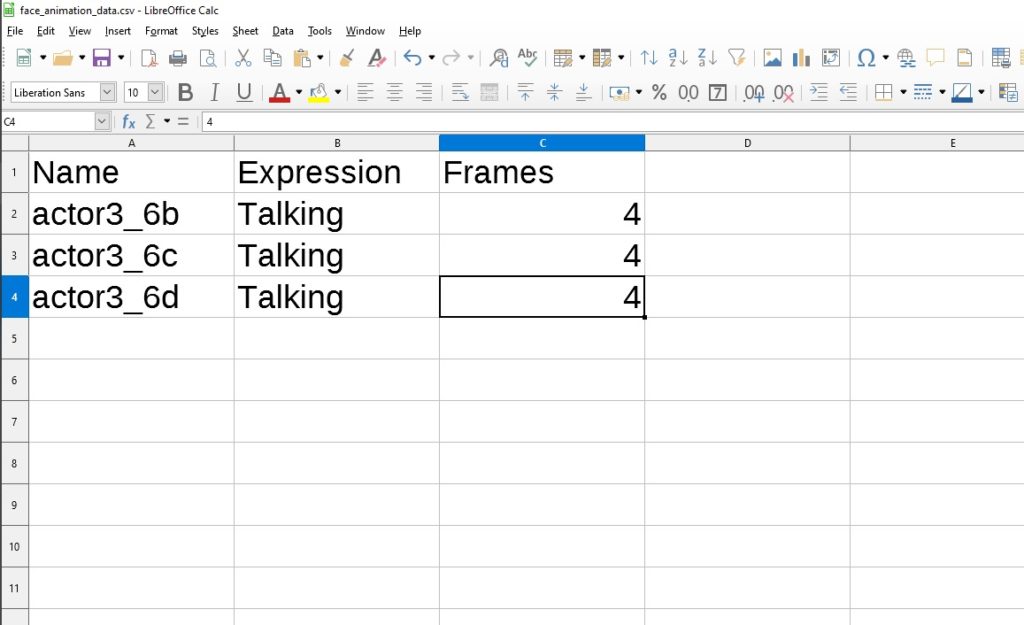Toggle Italic formatting
This screenshot has height=625, width=1024.
click(x=214, y=93)
